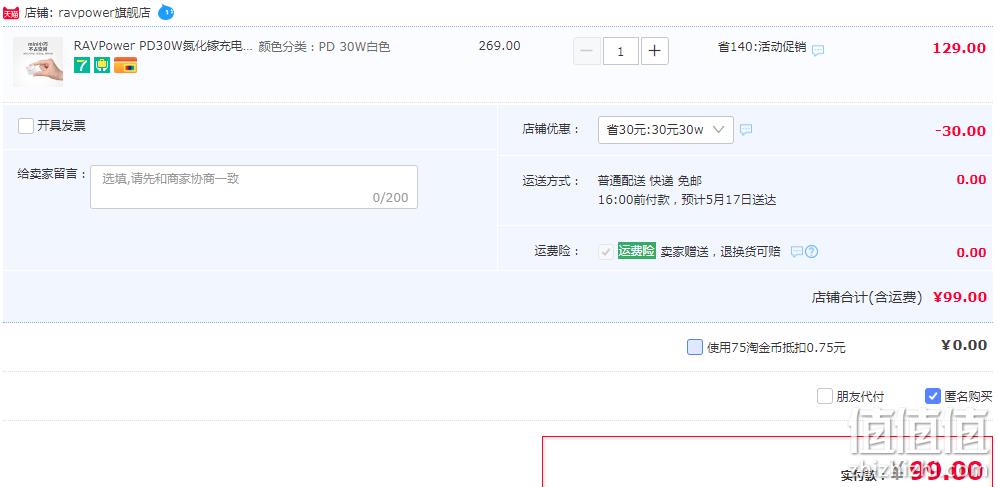This screenshot has height=487, width=998.
Task: Click the 卖家赠送，退换货可赔 text
Action: (x=720, y=251)
